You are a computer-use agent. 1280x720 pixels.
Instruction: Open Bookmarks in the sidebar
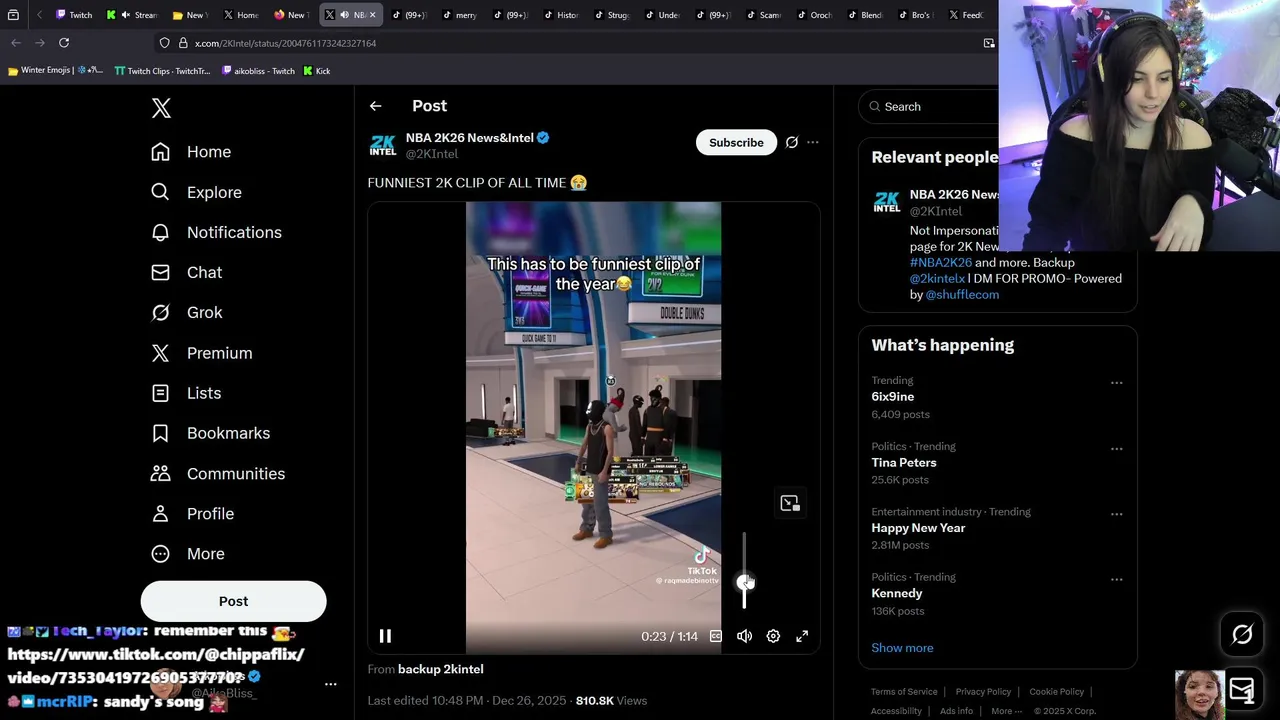[x=211, y=433]
